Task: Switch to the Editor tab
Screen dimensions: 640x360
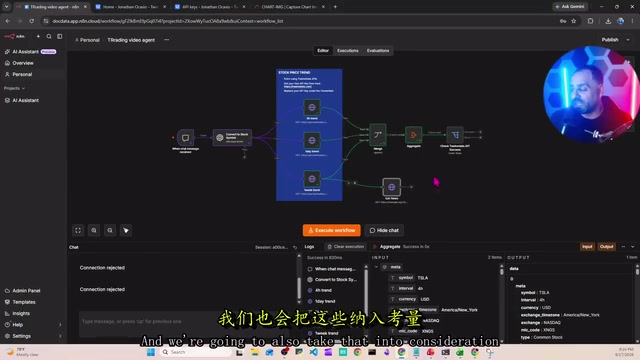Action: point(323,51)
